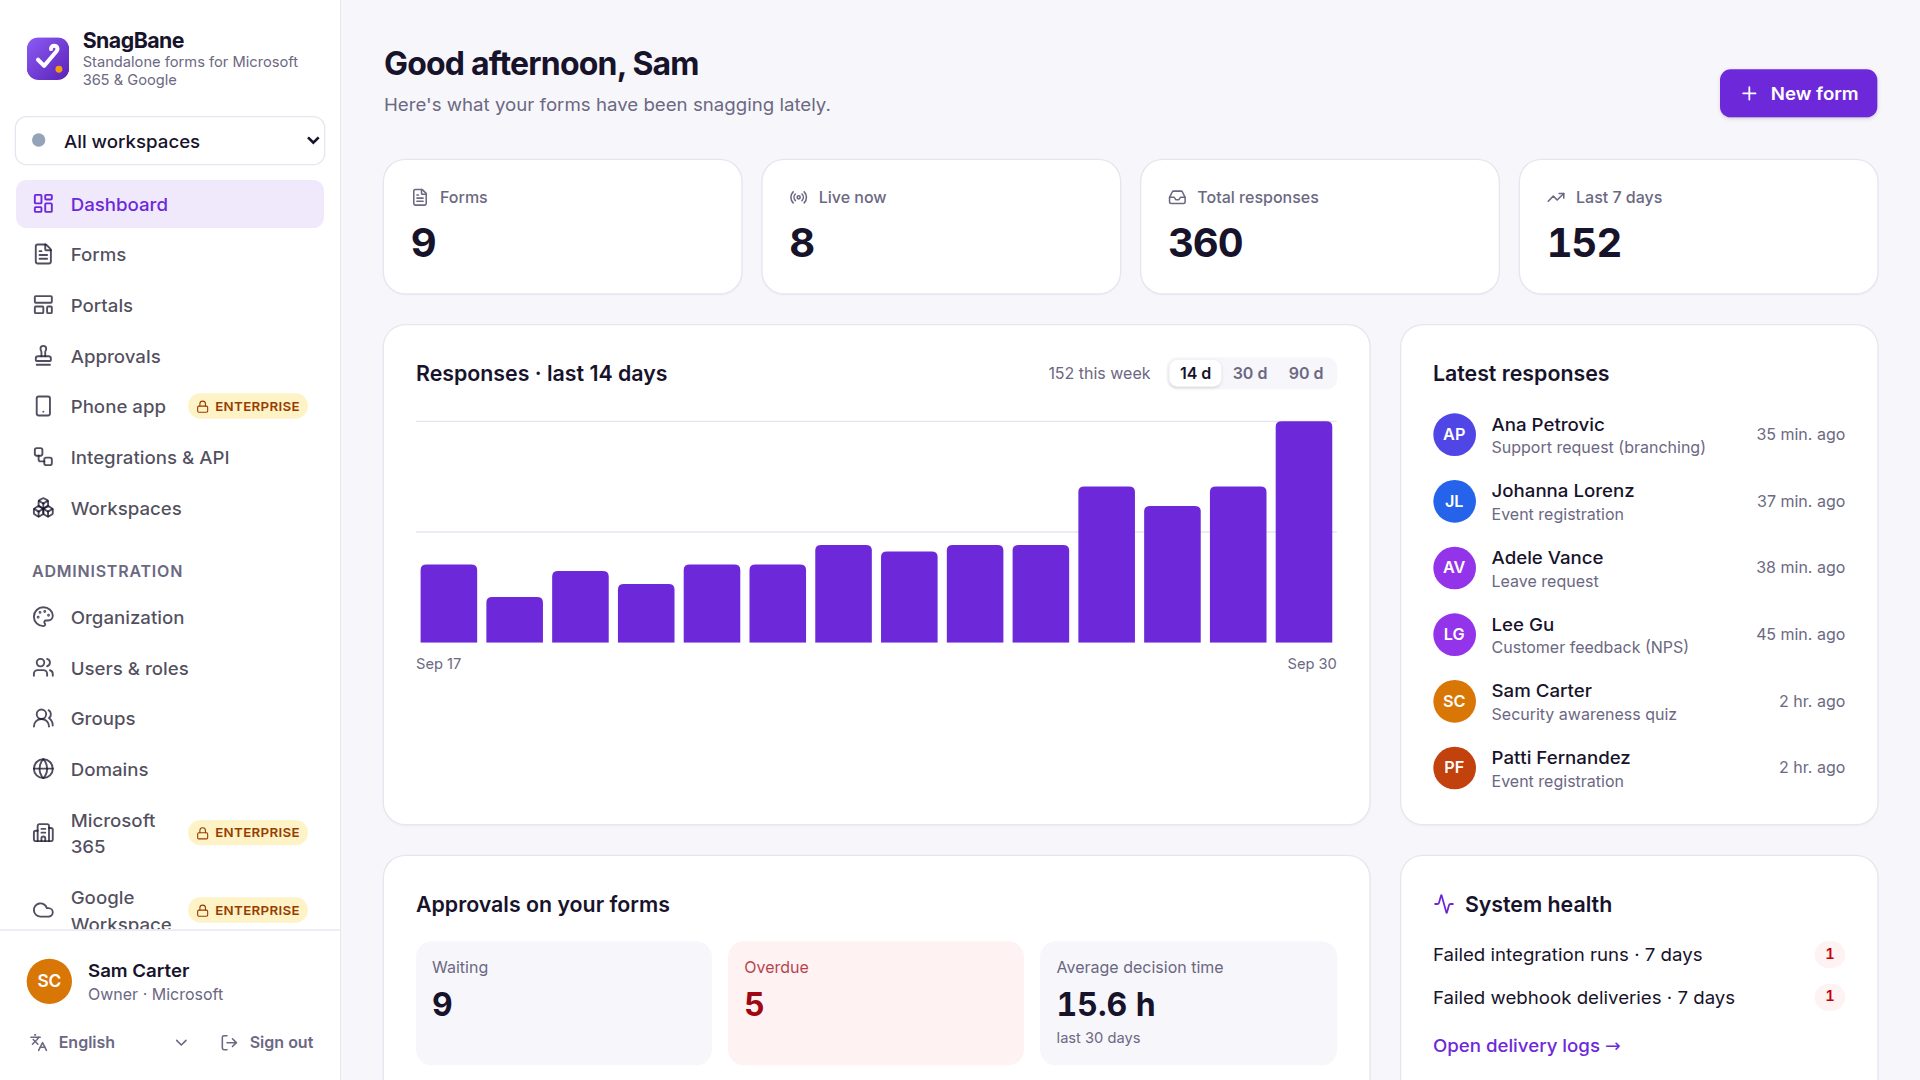1920x1080 pixels.
Task: Click the Sign out arrow icon
Action: [229, 1042]
